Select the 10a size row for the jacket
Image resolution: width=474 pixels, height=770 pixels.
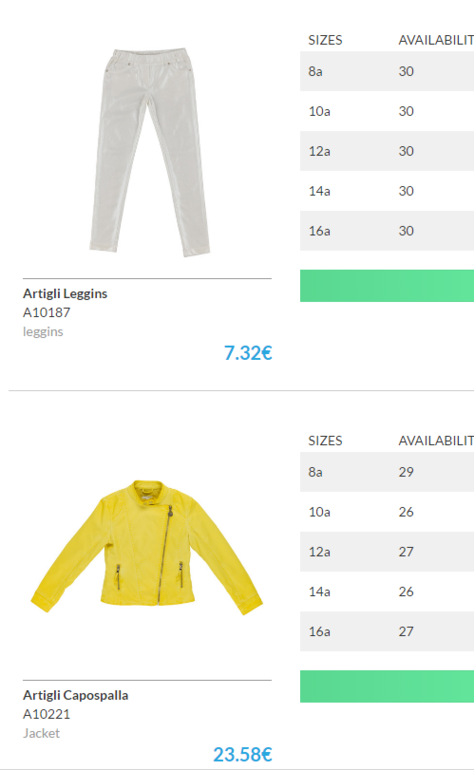pos(387,512)
